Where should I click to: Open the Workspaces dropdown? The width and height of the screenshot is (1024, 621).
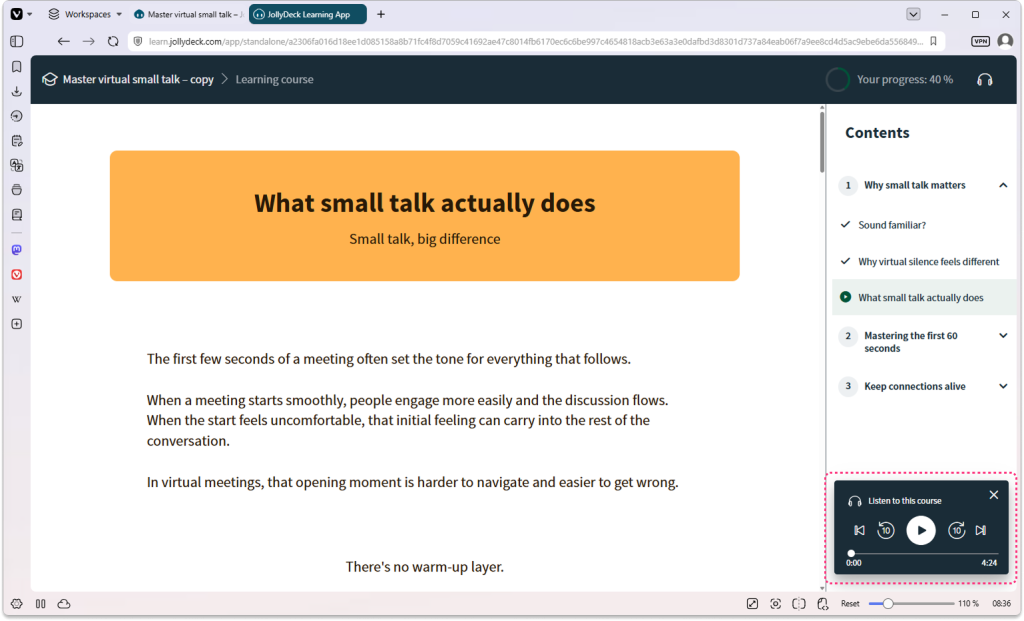click(x=86, y=14)
